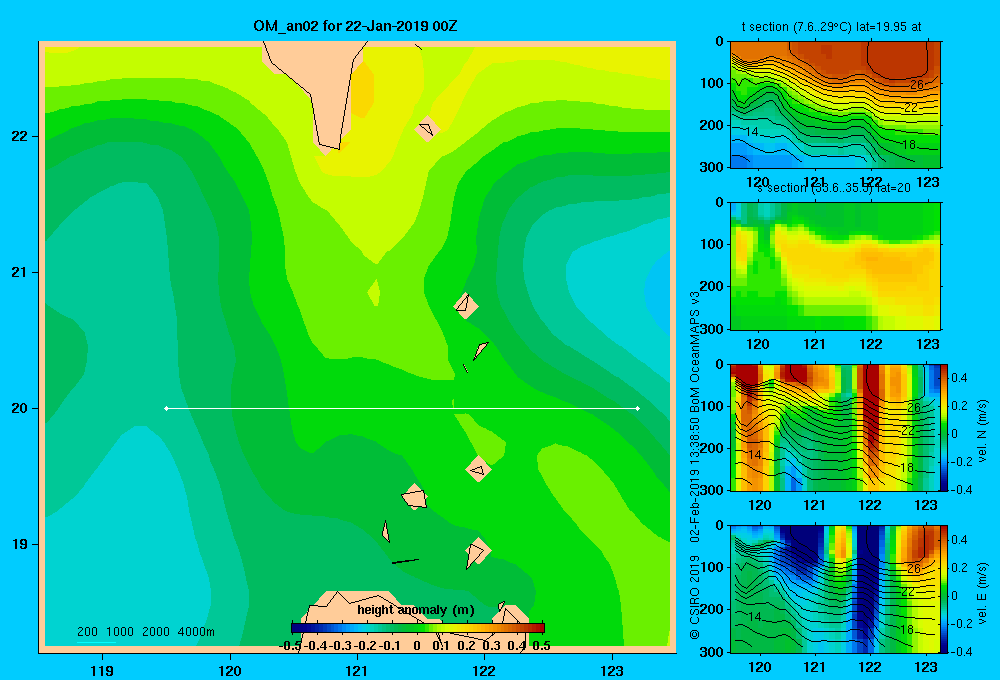1000x680 pixels.
Task: Click longitude label 121 on main map
Action: coord(357,670)
